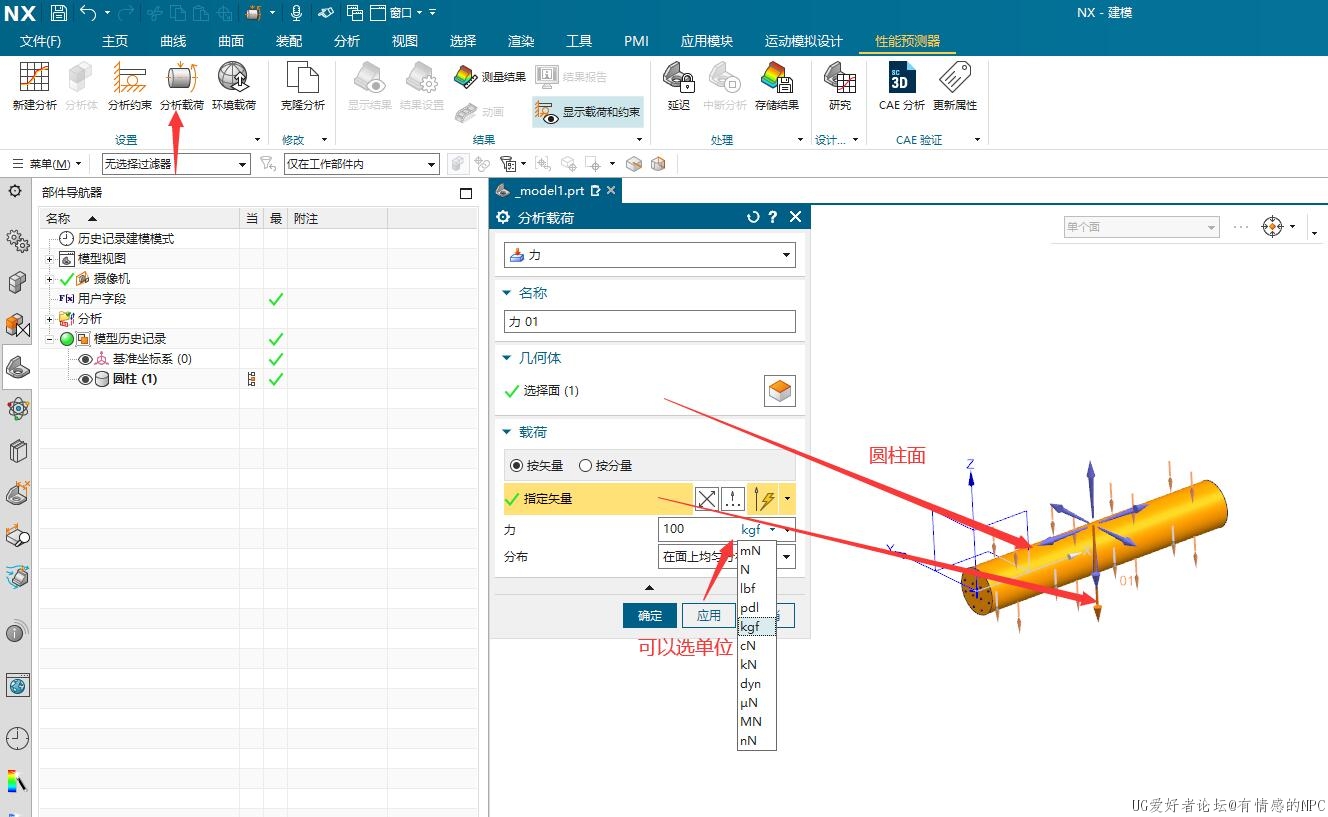Click the 确定 button

tap(650, 616)
